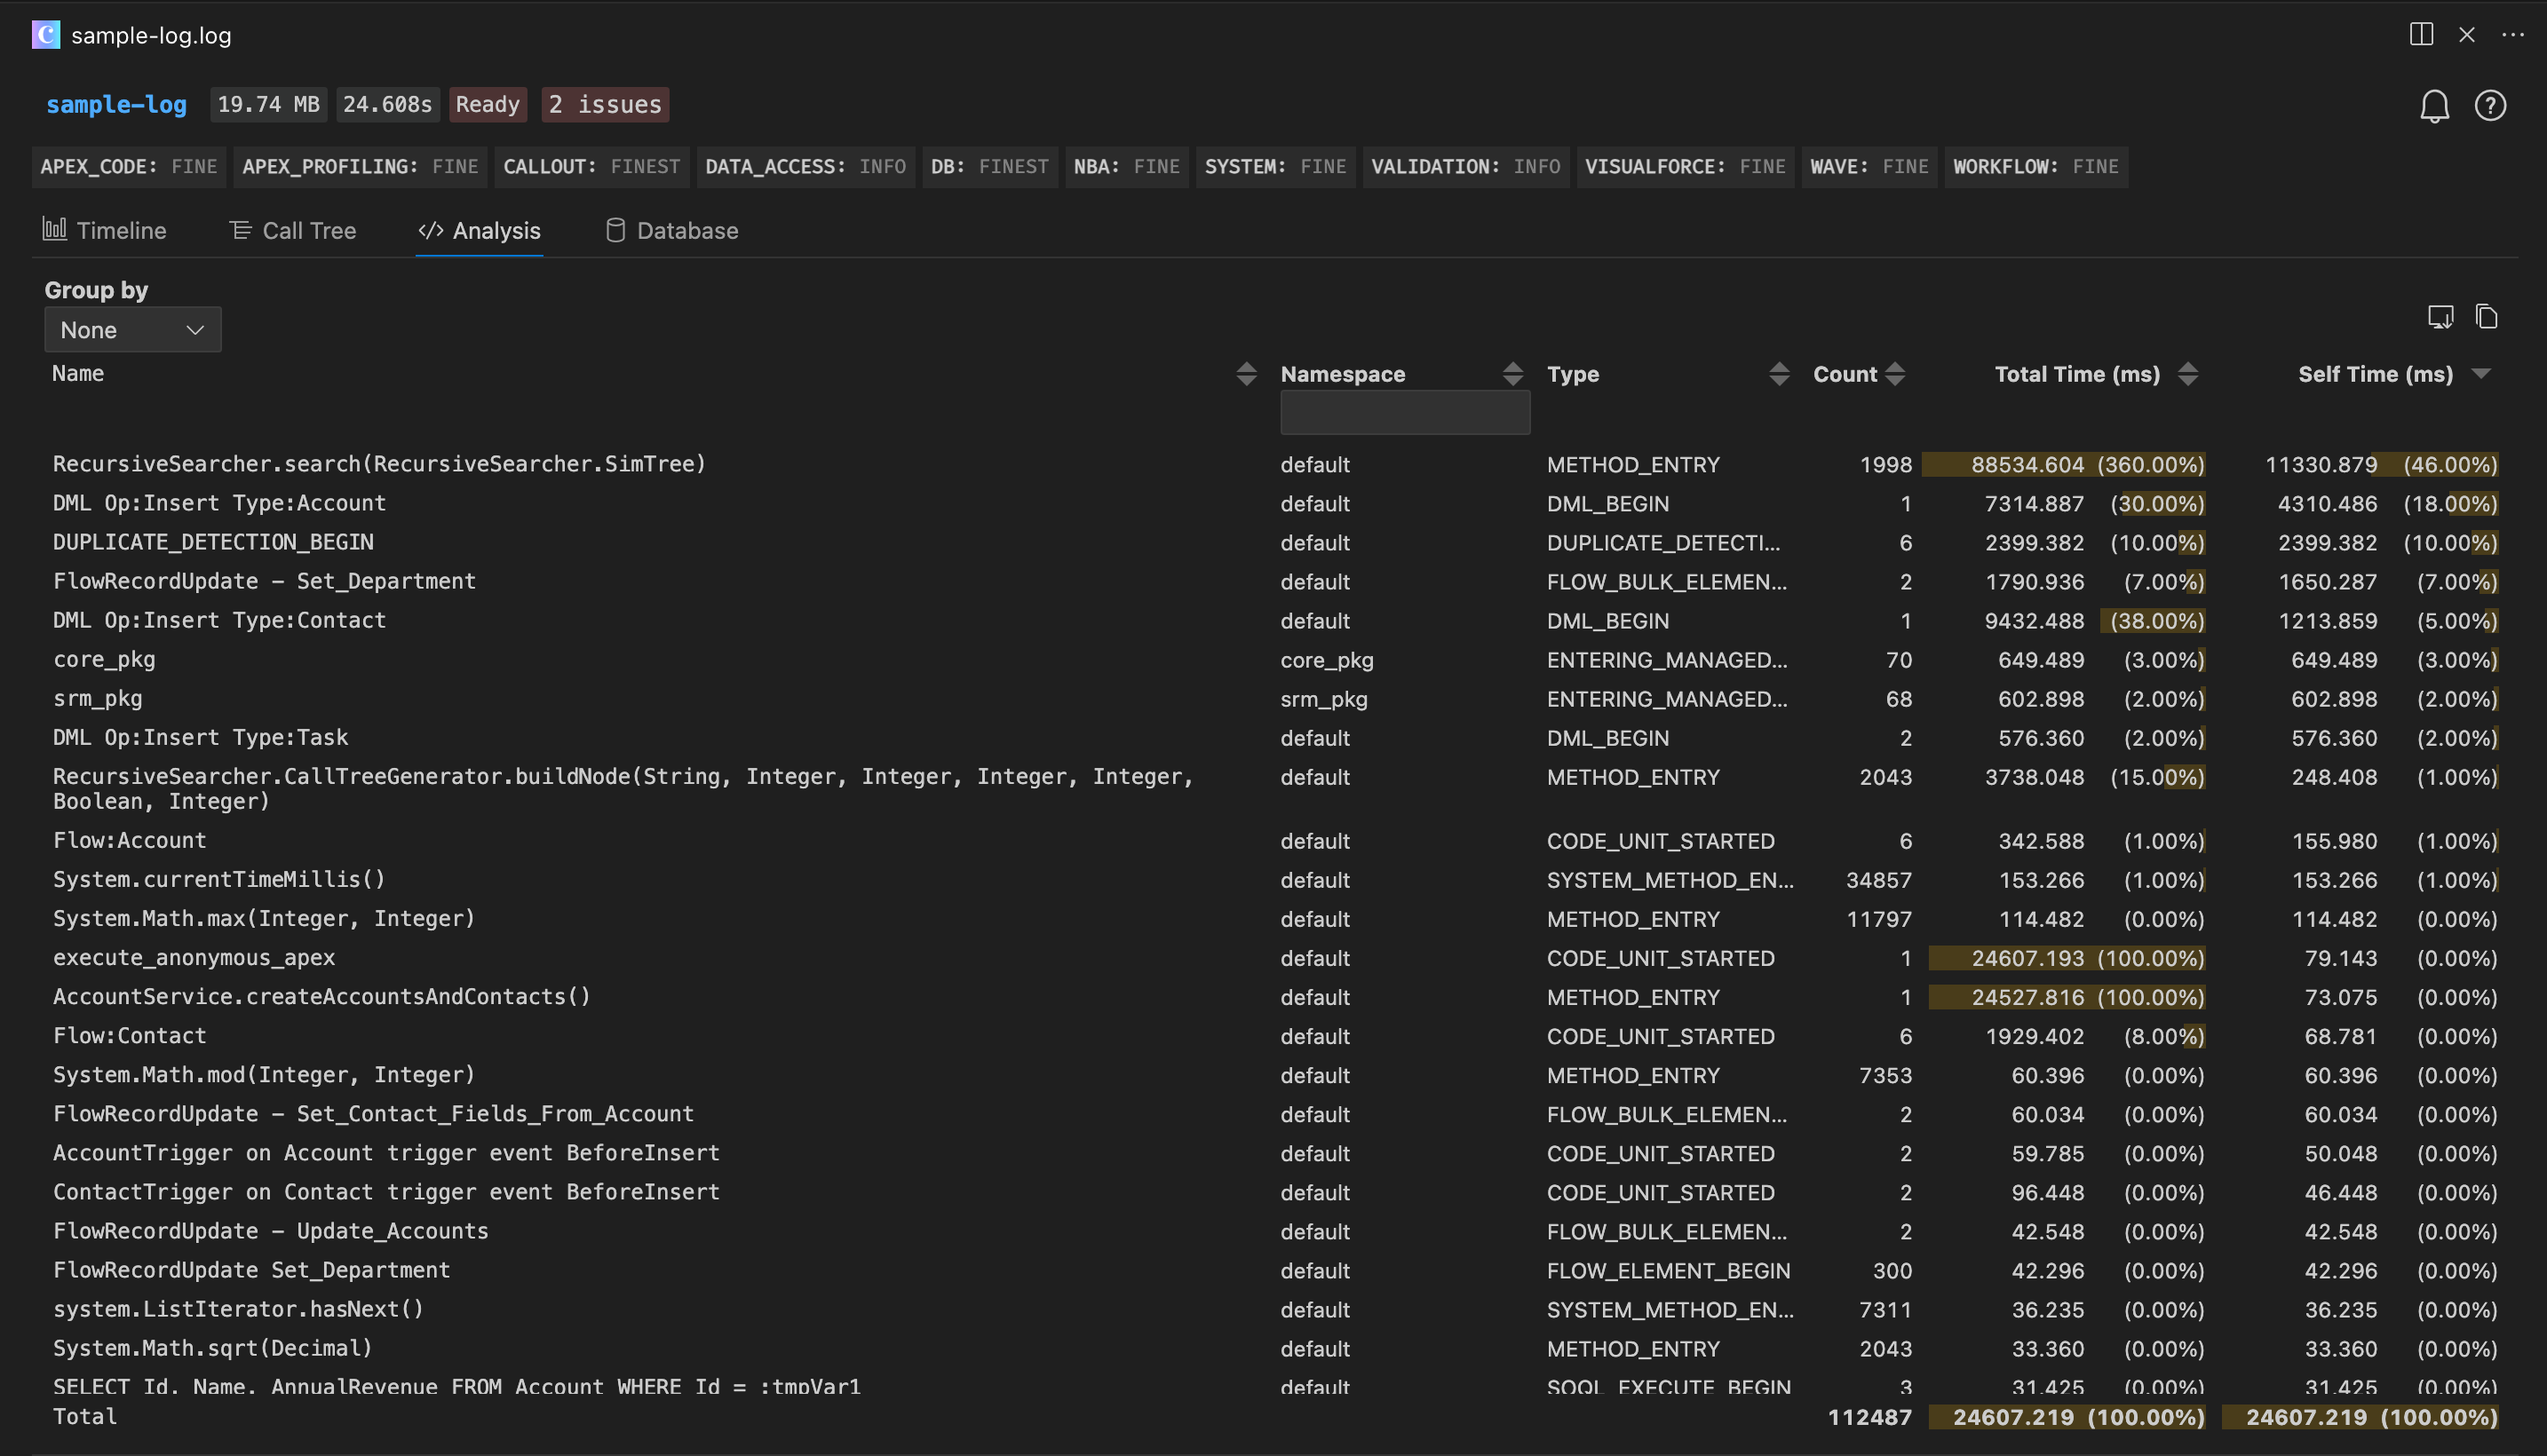Image resolution: width=2547 pixels, height=1456 pixels.
Task: Sort the Type column arrows
Action: point(1778,374)
